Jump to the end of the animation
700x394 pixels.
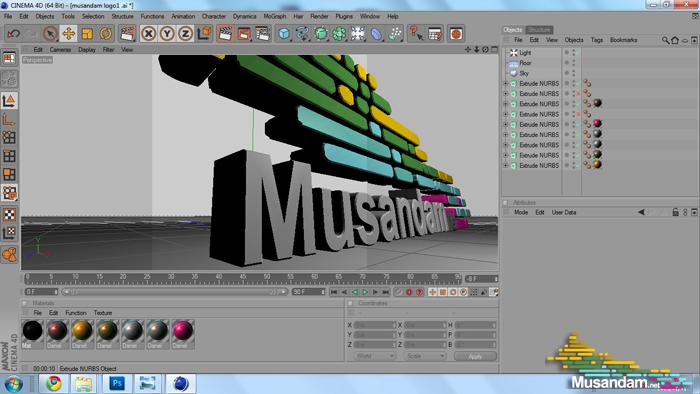(x=386, y=292)
